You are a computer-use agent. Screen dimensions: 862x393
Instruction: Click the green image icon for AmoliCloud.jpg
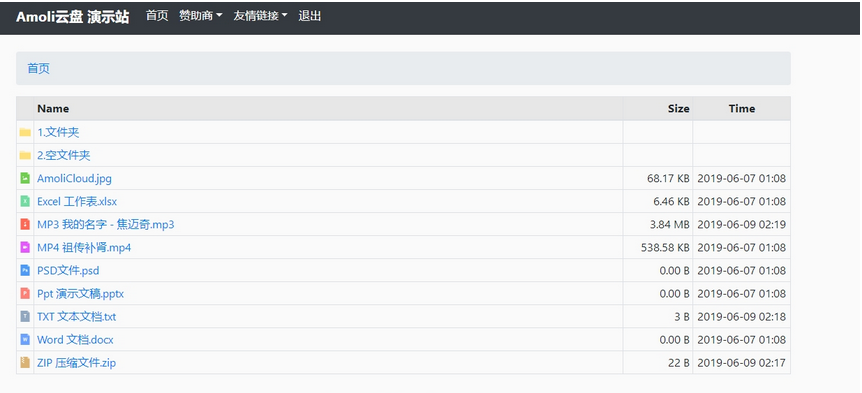25,178
